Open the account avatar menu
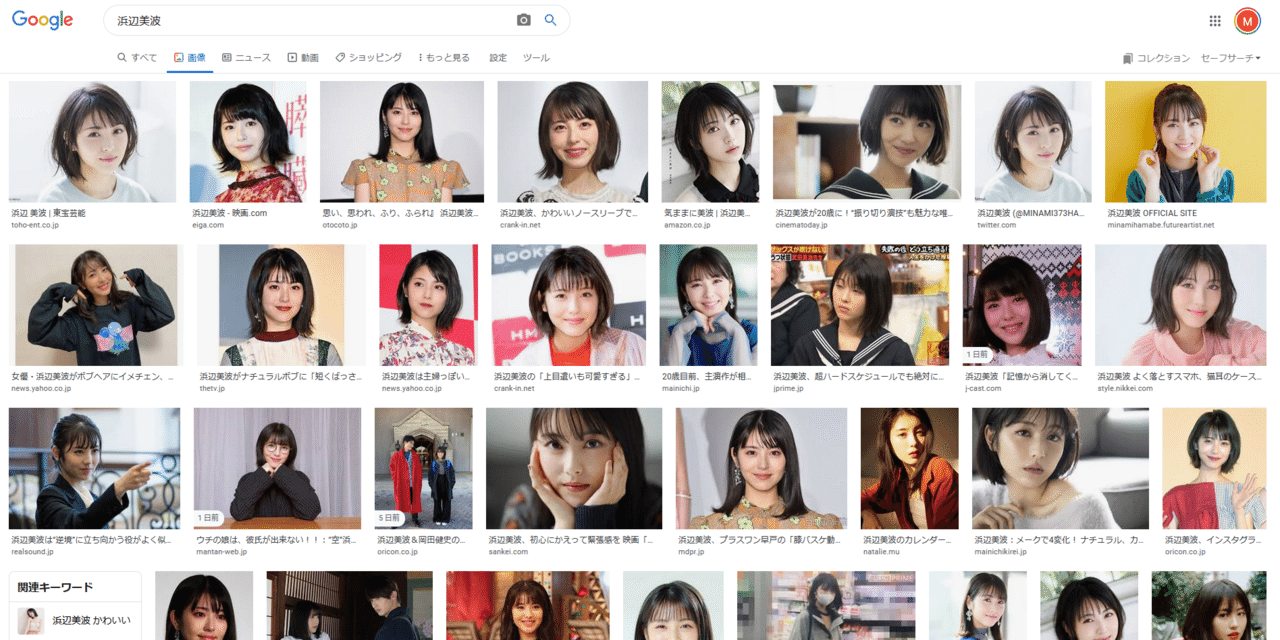The width and height of the screenshot is (1280, 640). point(1247,20)
